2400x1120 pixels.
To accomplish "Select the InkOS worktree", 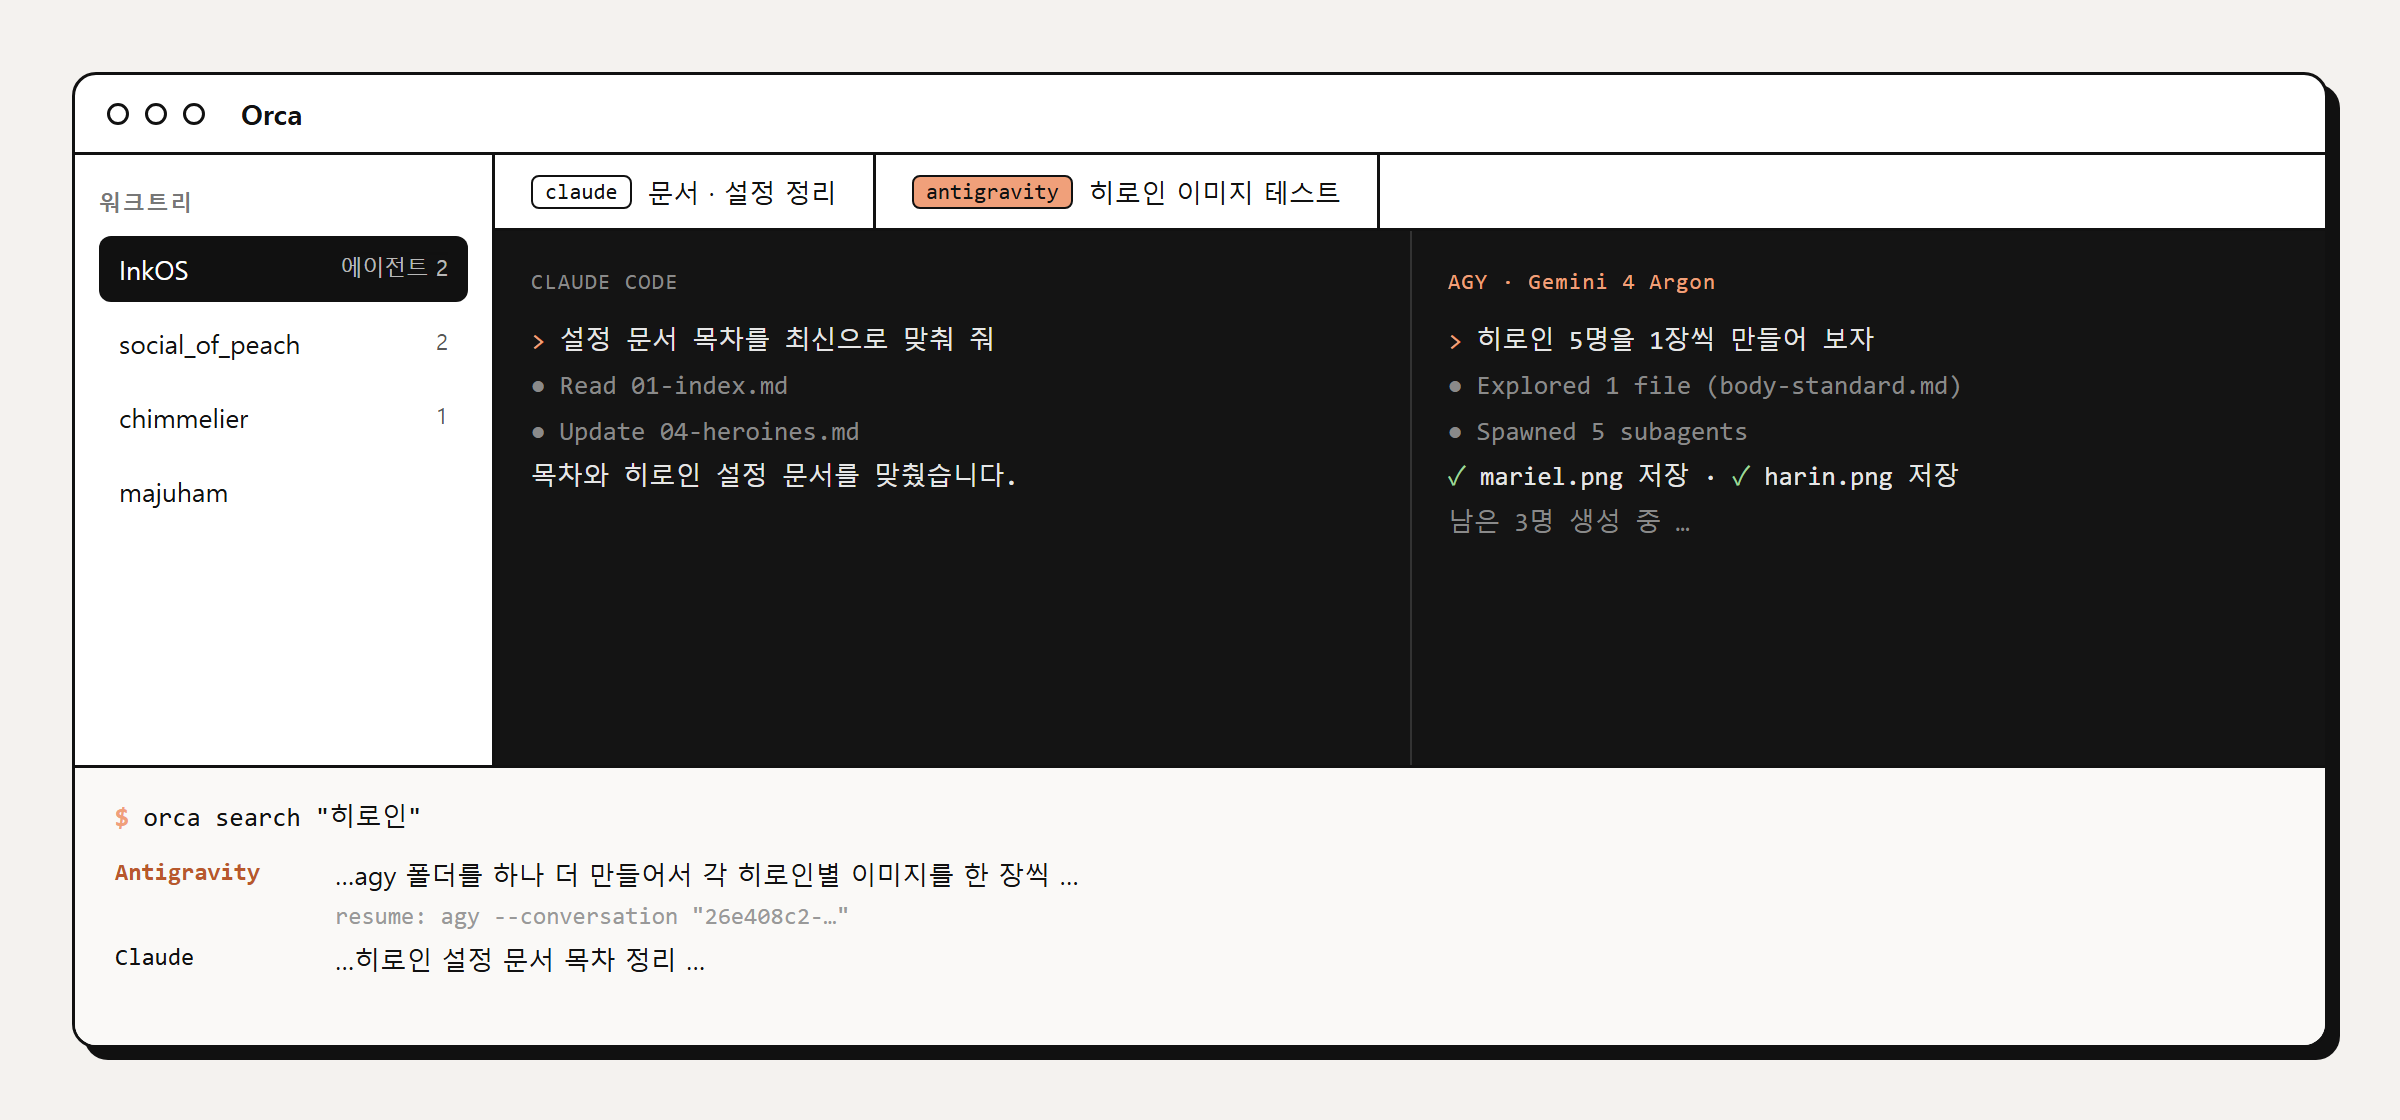I will (283, 269).
